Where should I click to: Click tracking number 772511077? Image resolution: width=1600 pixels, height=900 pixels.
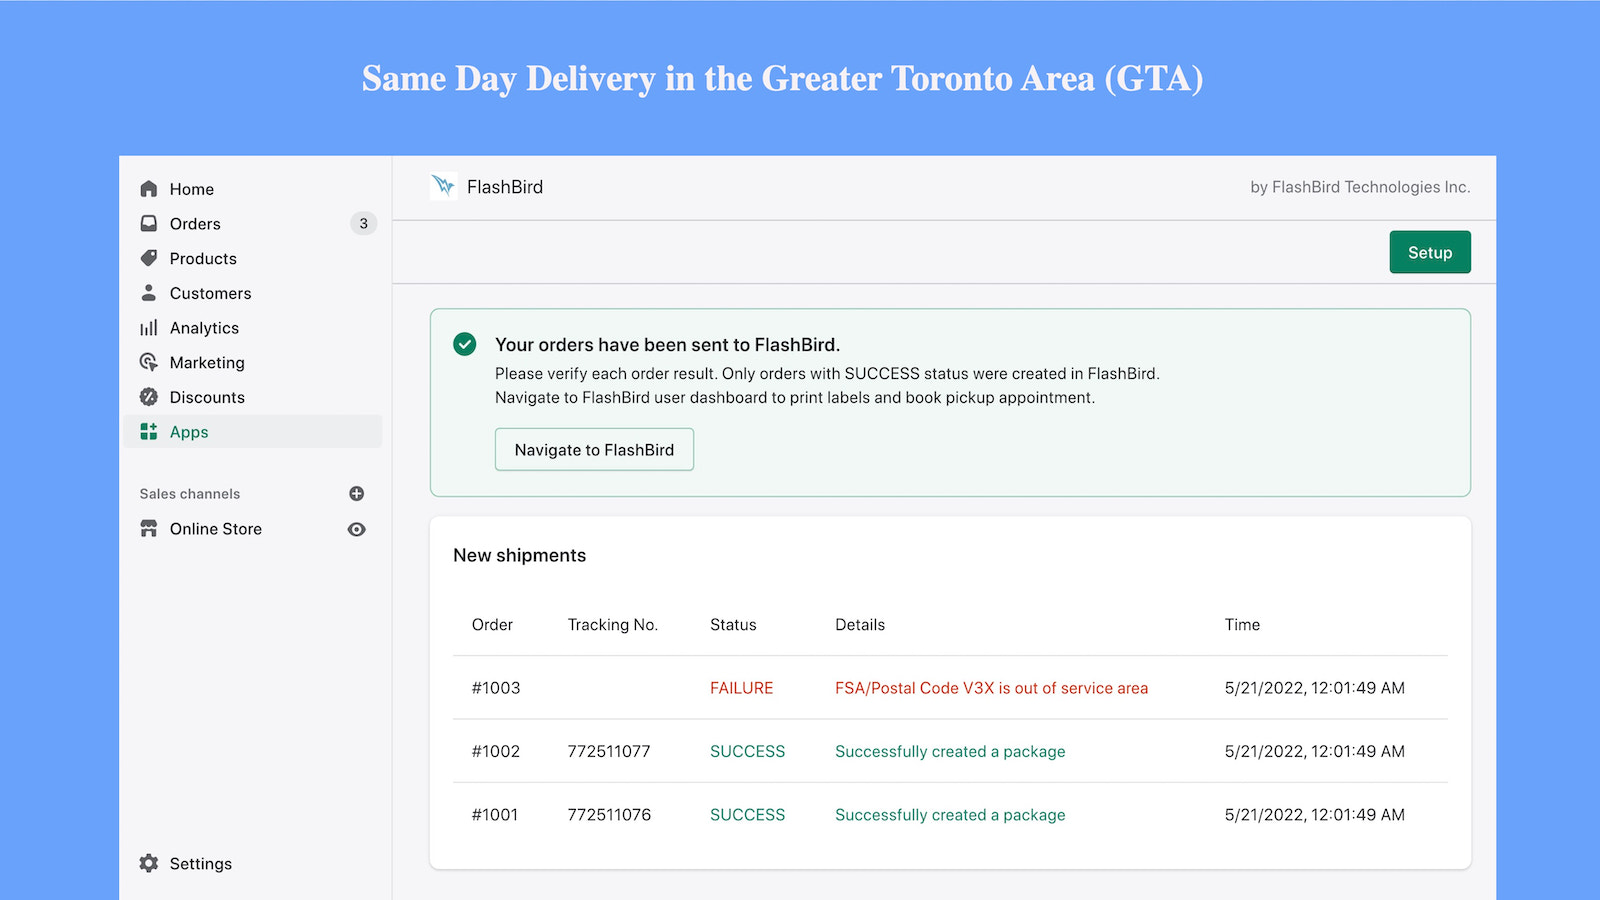point(609,751)
